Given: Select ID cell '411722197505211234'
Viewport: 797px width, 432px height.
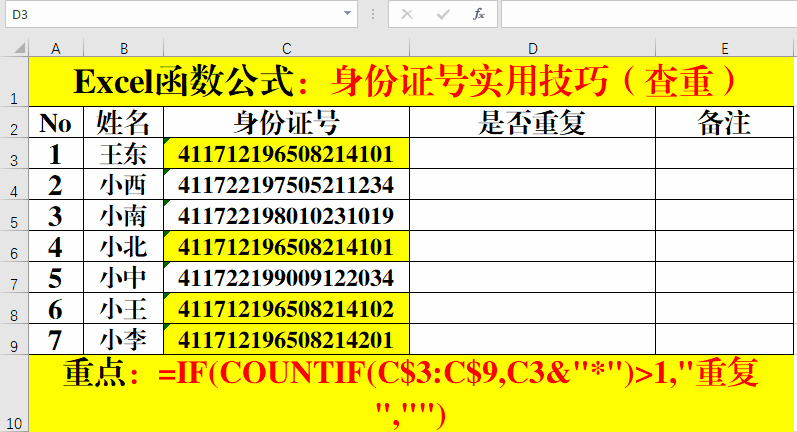Looking at the screenshot, I should [287, 184].
